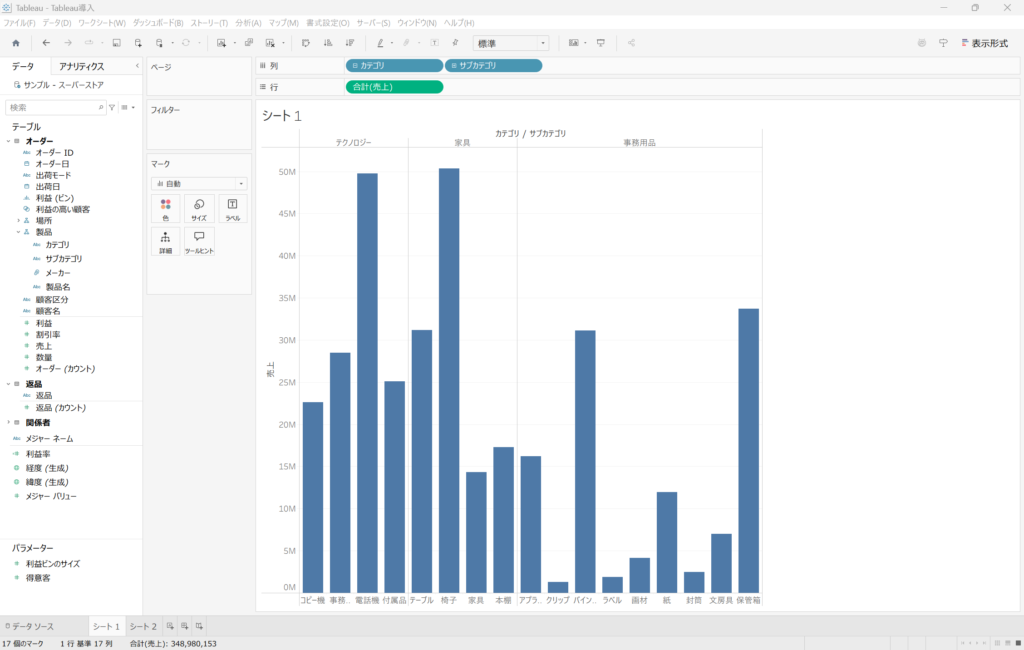The width and height of the screenshot is (1024, 650).
Task: Open the 分析(A) menu
Action: coord(248,22)
